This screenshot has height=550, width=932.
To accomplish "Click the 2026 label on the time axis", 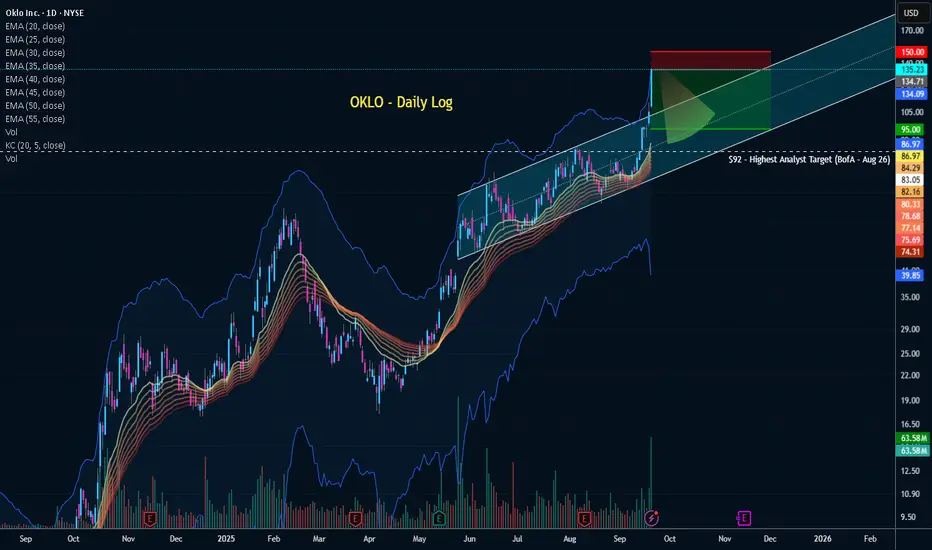I will (823, 539).
